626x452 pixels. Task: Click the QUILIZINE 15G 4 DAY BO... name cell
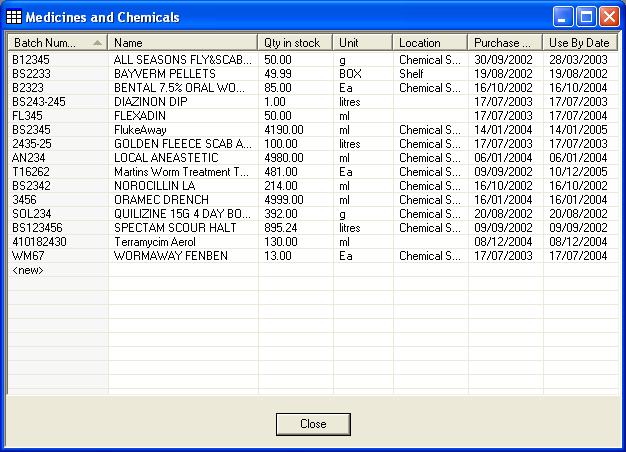pos(183,214)
